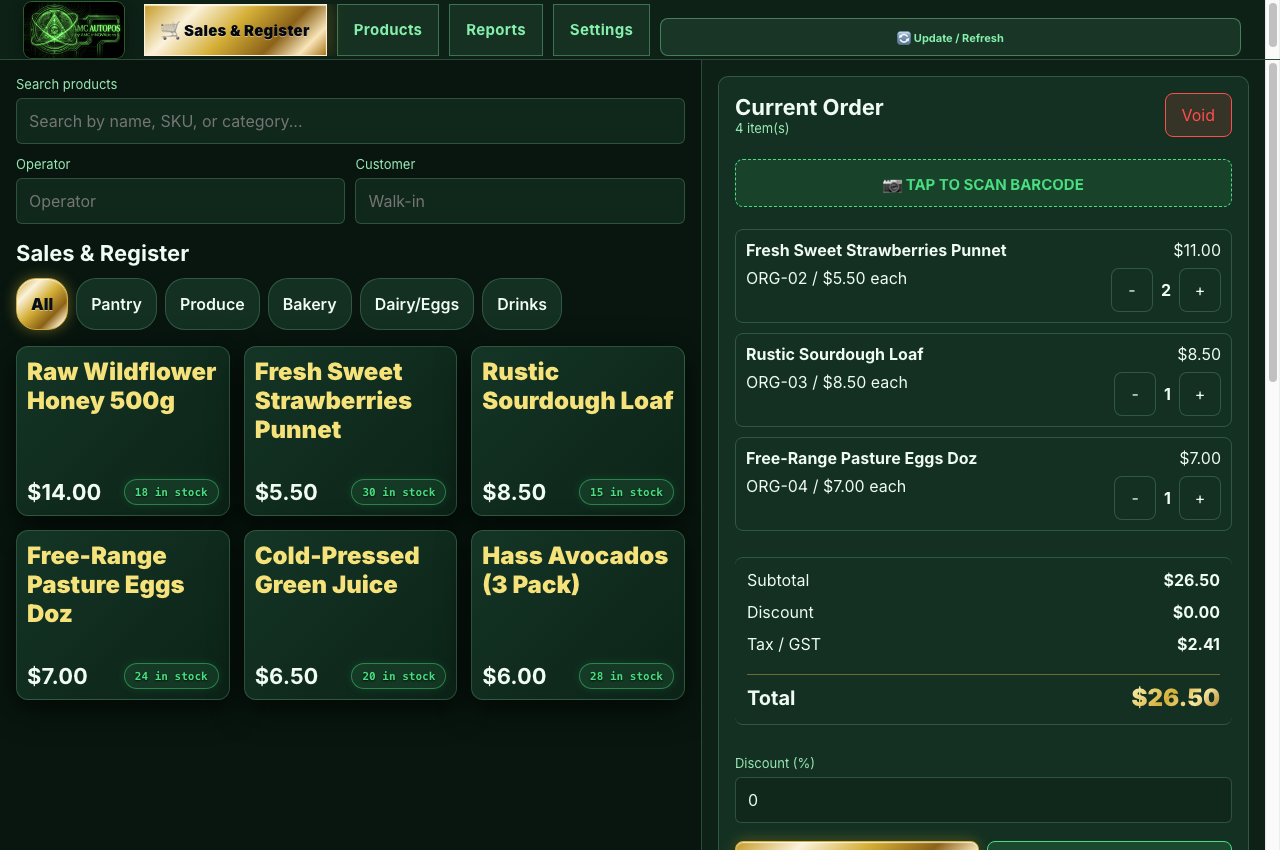Open the Reports tab
The height and width of the screenshot is (850, 1280).
(496, 30)
